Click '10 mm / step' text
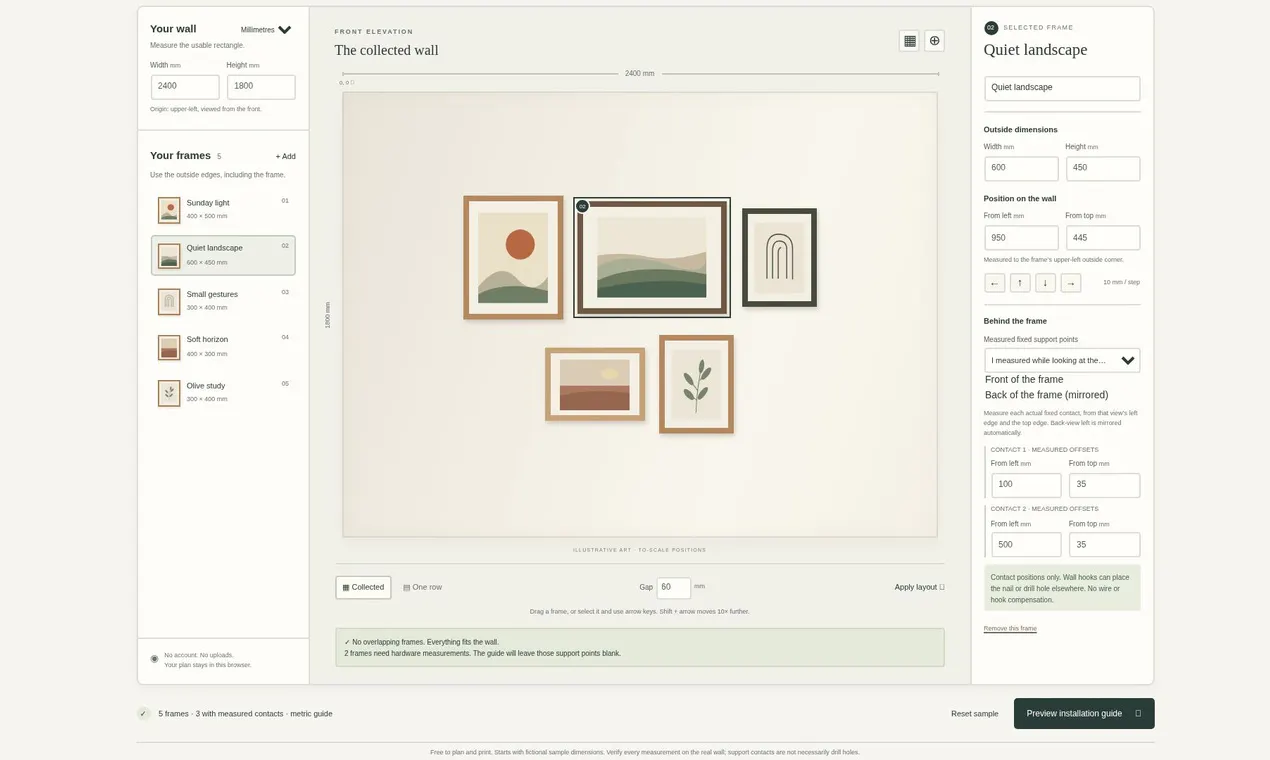 pos(1121,283)
